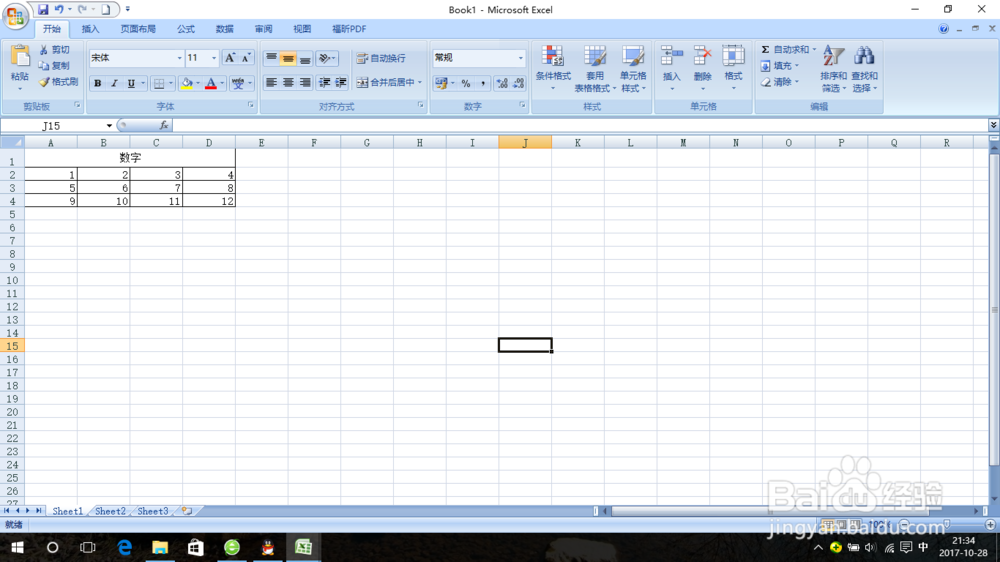Expand the Name Box dropdown arrow
1000x562 pixels.
pos(109,126)
